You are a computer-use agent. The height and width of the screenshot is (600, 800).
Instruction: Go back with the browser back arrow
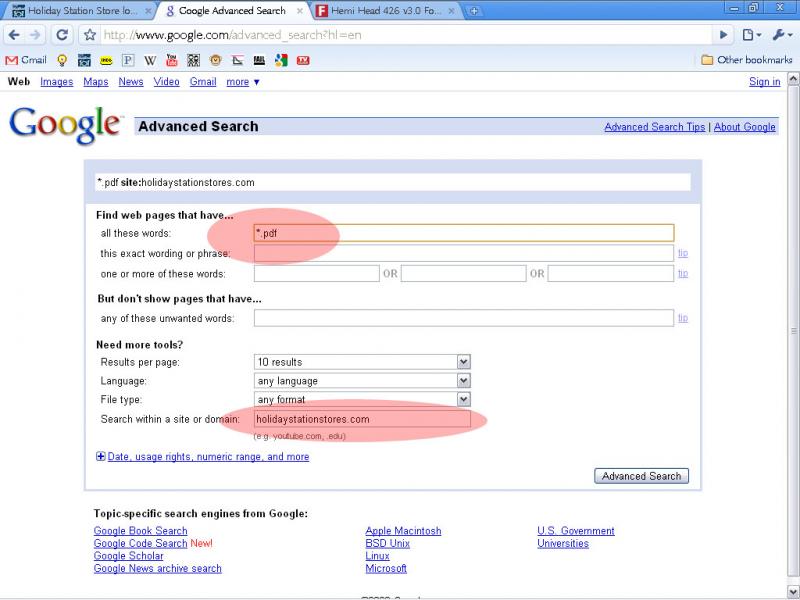pyautogui.click(x=14, y=35)
